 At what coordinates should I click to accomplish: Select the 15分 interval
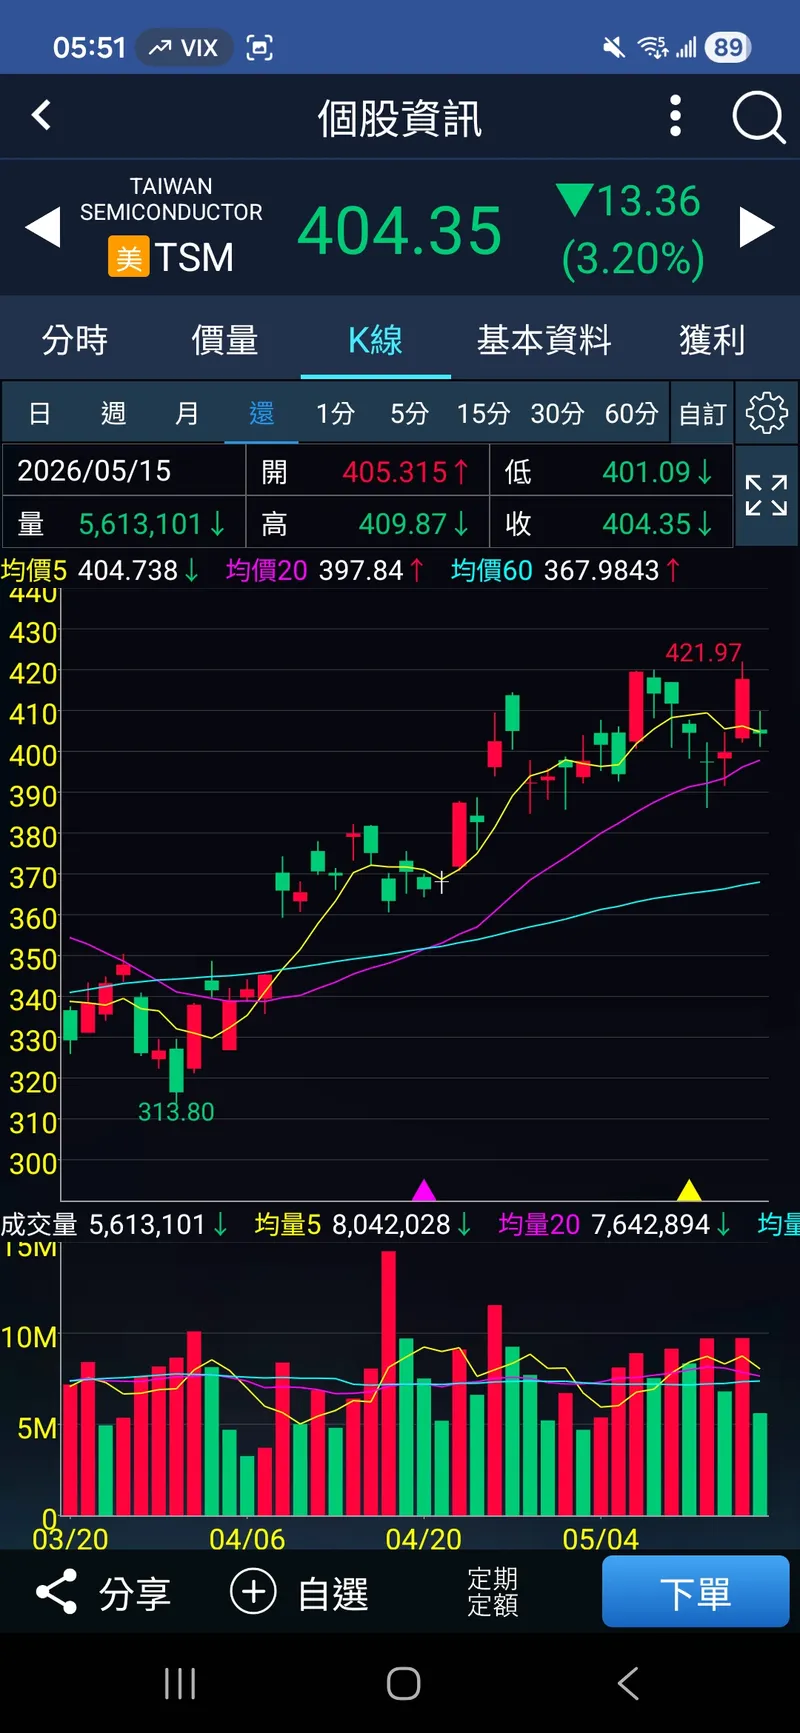click(483, 413)
